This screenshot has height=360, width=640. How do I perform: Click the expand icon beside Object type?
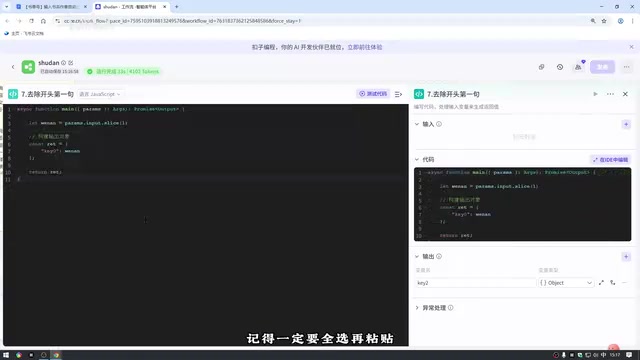click(601, 282)
